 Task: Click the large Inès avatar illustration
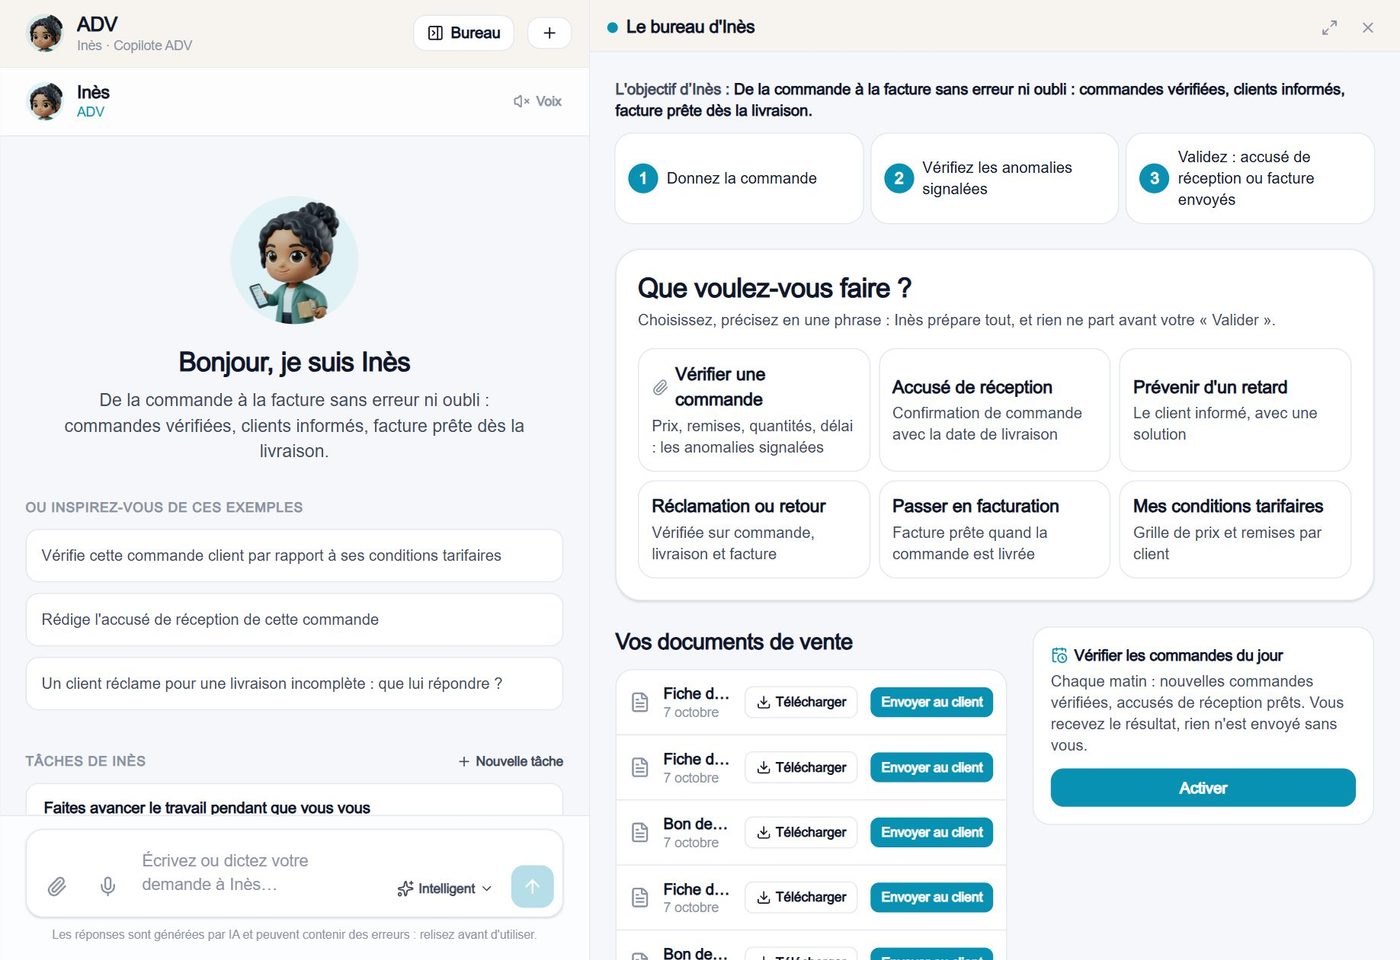[x=294, y=260]
